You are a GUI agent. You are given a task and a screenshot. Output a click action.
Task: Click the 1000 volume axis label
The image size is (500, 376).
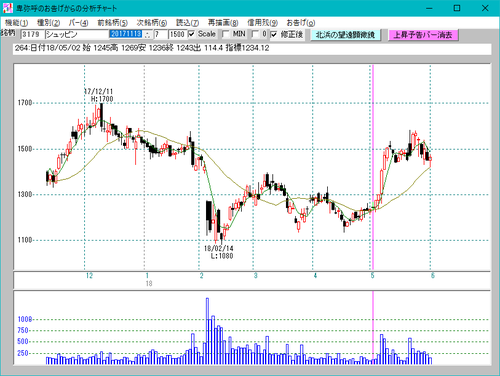click(x=25, y=319)
